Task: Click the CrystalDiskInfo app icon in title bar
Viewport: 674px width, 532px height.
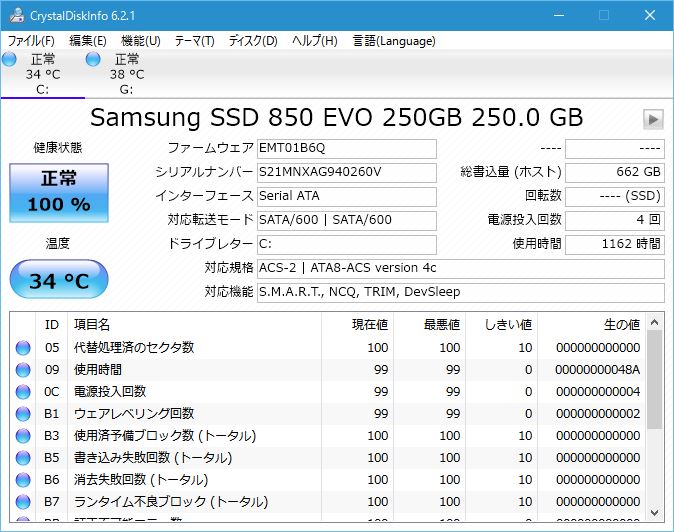Action: click(17, 15)
